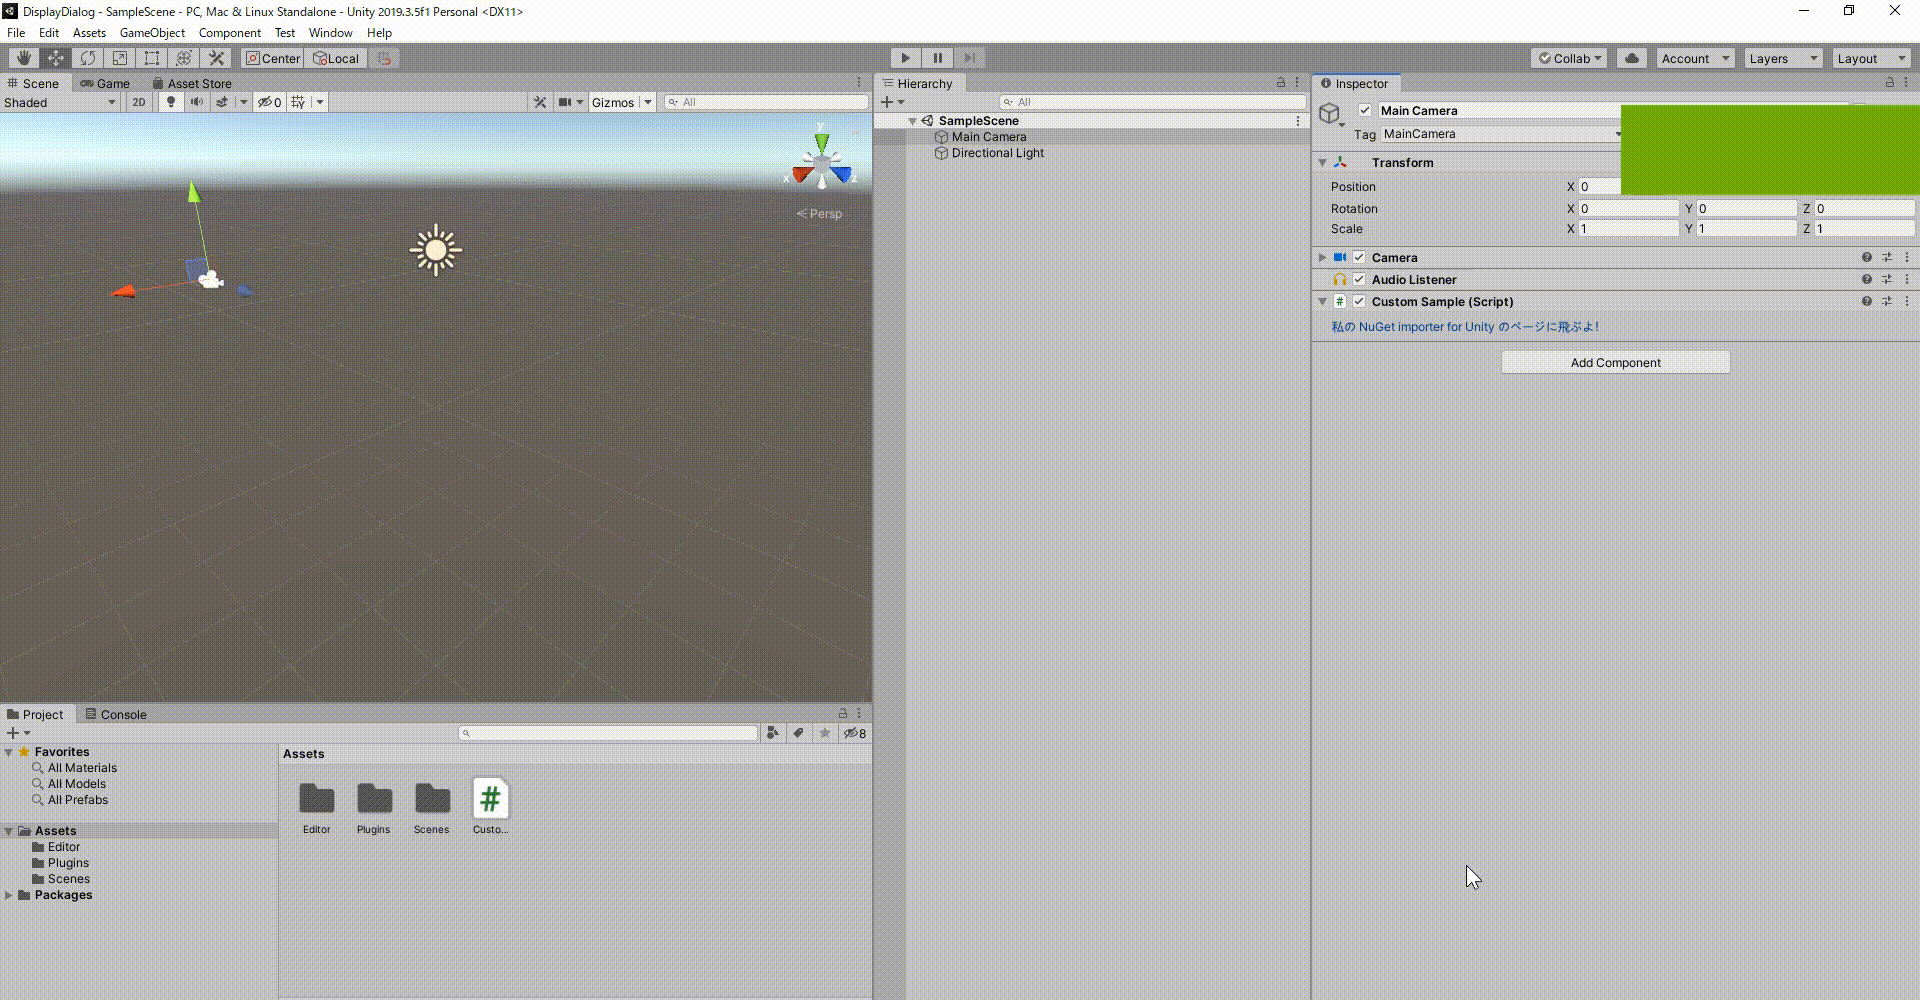Screen dimensions: 1920x1000
Task: Expand the Packages folder tree
Action: click(x=9, y=895)
